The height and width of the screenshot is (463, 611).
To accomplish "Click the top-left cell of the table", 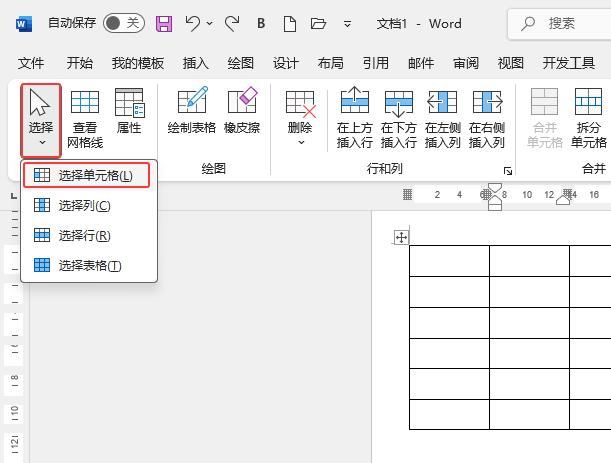I will 449,261.
